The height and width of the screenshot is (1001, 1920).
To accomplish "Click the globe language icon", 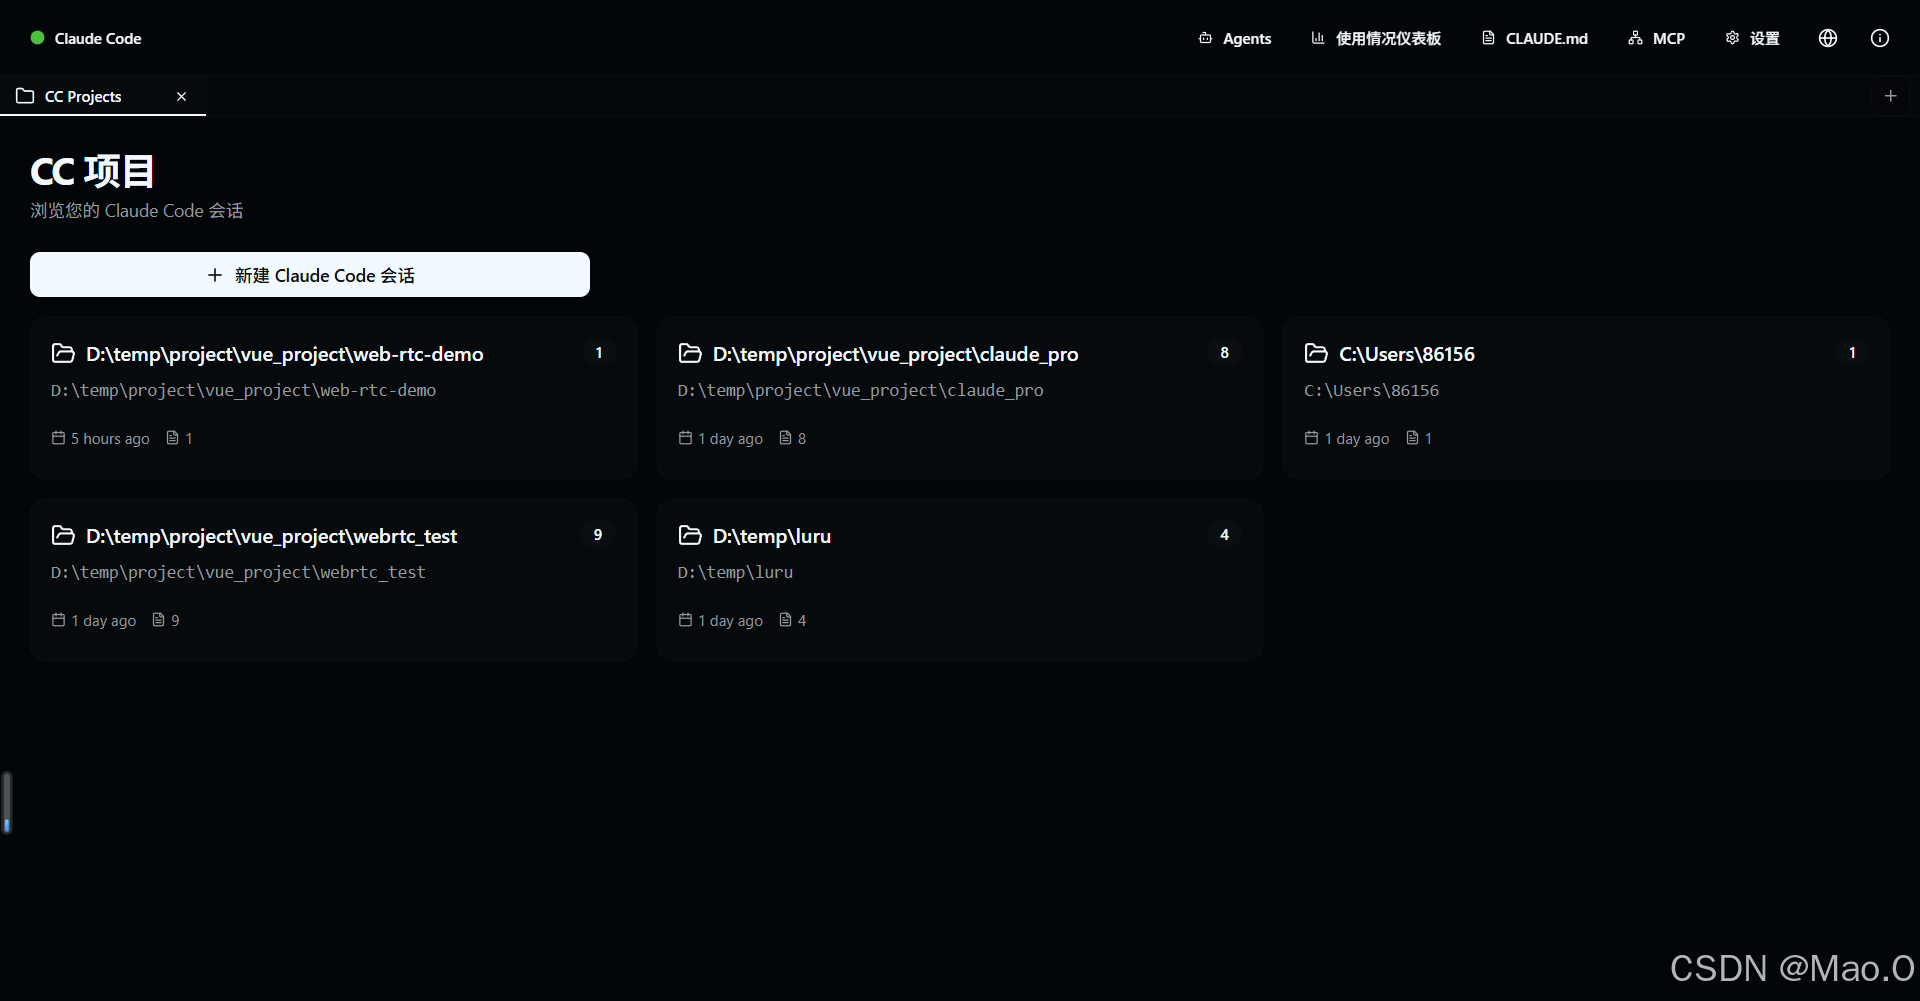I will [x=1828, y=38].
